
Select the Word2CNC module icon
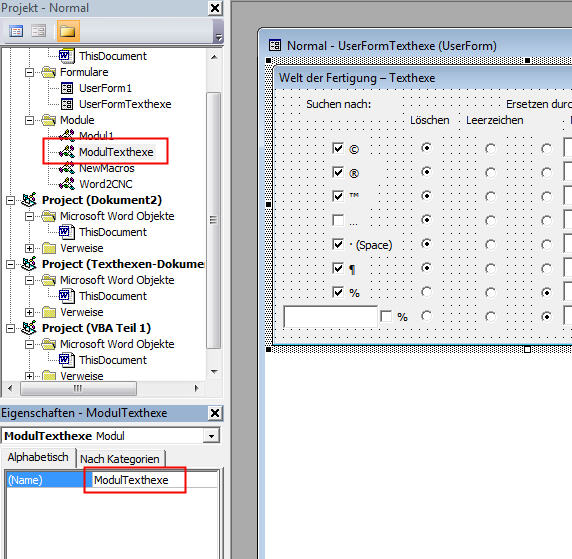pyautogui.click(x=67, y=184)
